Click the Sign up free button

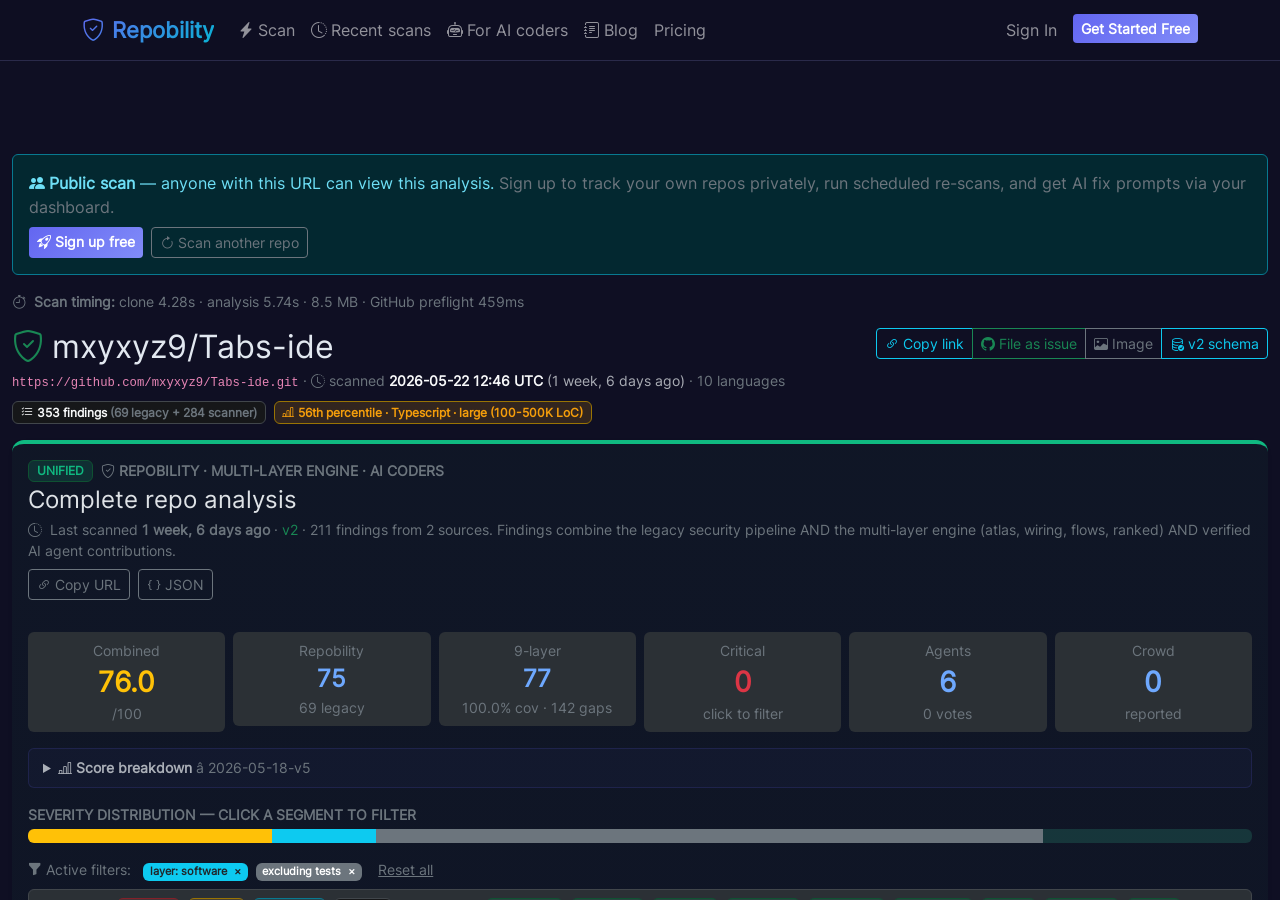(86, 242)
